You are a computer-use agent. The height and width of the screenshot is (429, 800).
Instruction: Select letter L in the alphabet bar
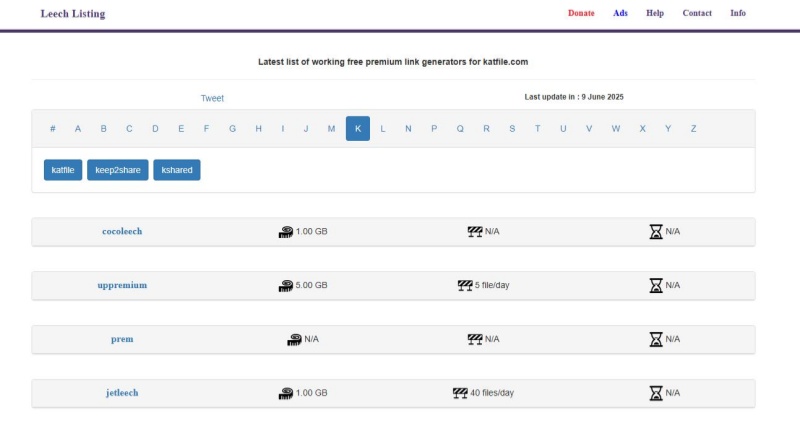(x=383, y=129)
